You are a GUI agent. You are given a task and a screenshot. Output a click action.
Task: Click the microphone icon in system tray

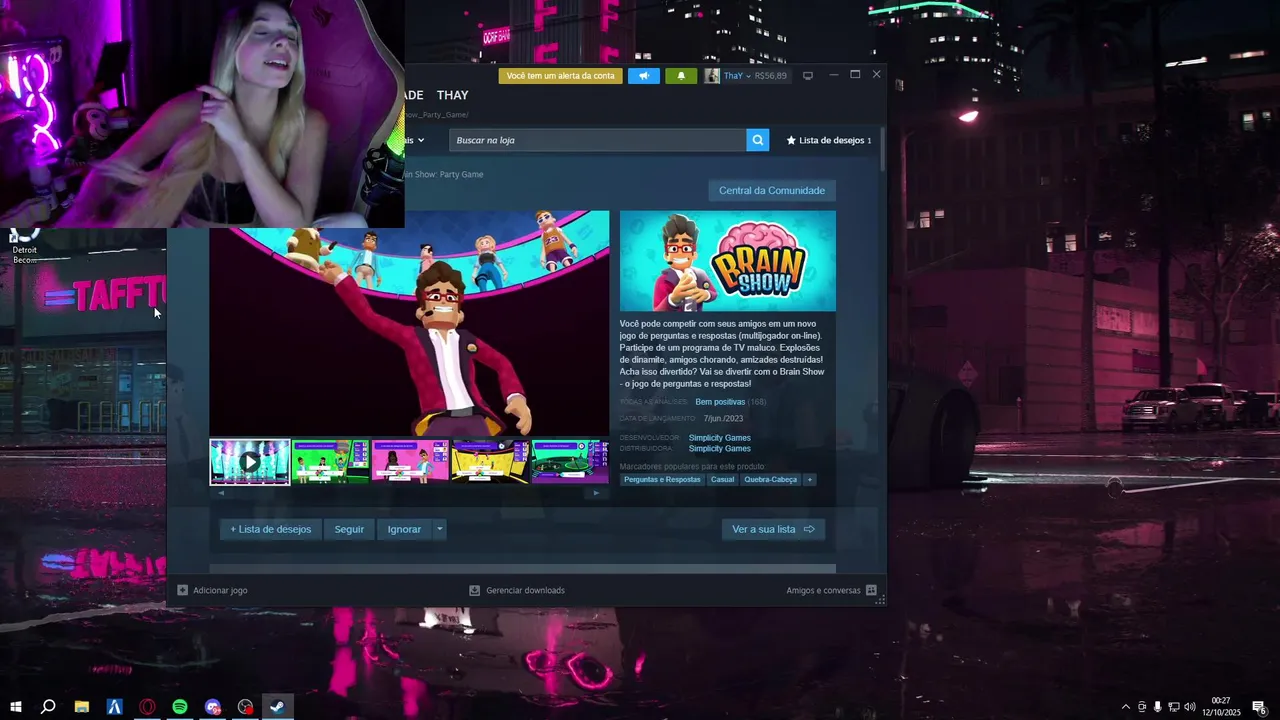tap(1158, 707)
